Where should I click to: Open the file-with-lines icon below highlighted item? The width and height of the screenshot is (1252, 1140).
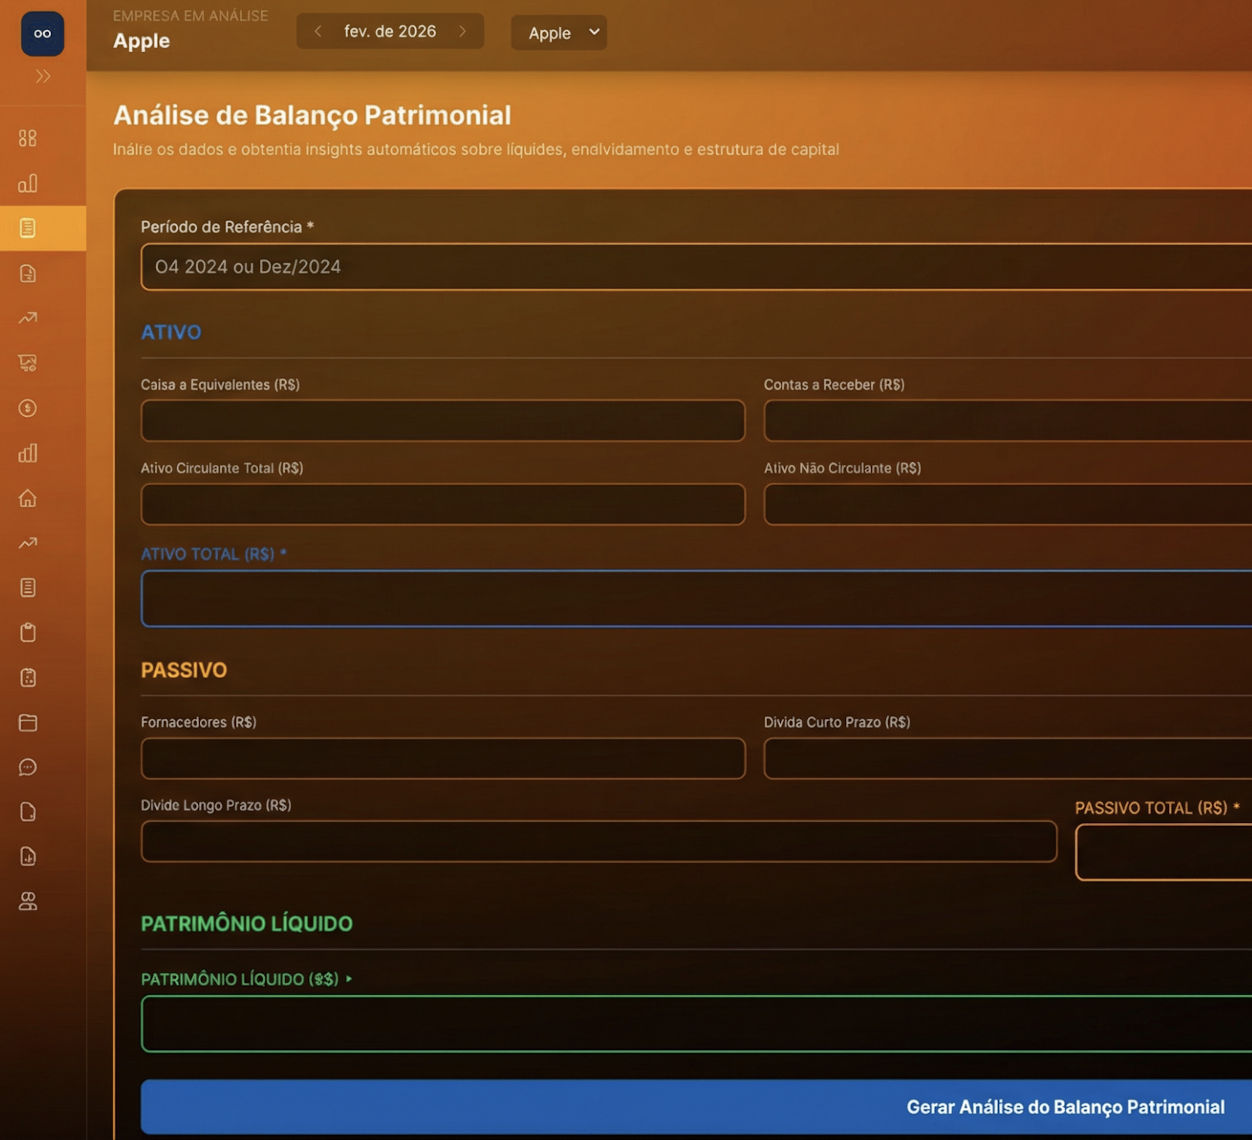[x=28, y=273]
